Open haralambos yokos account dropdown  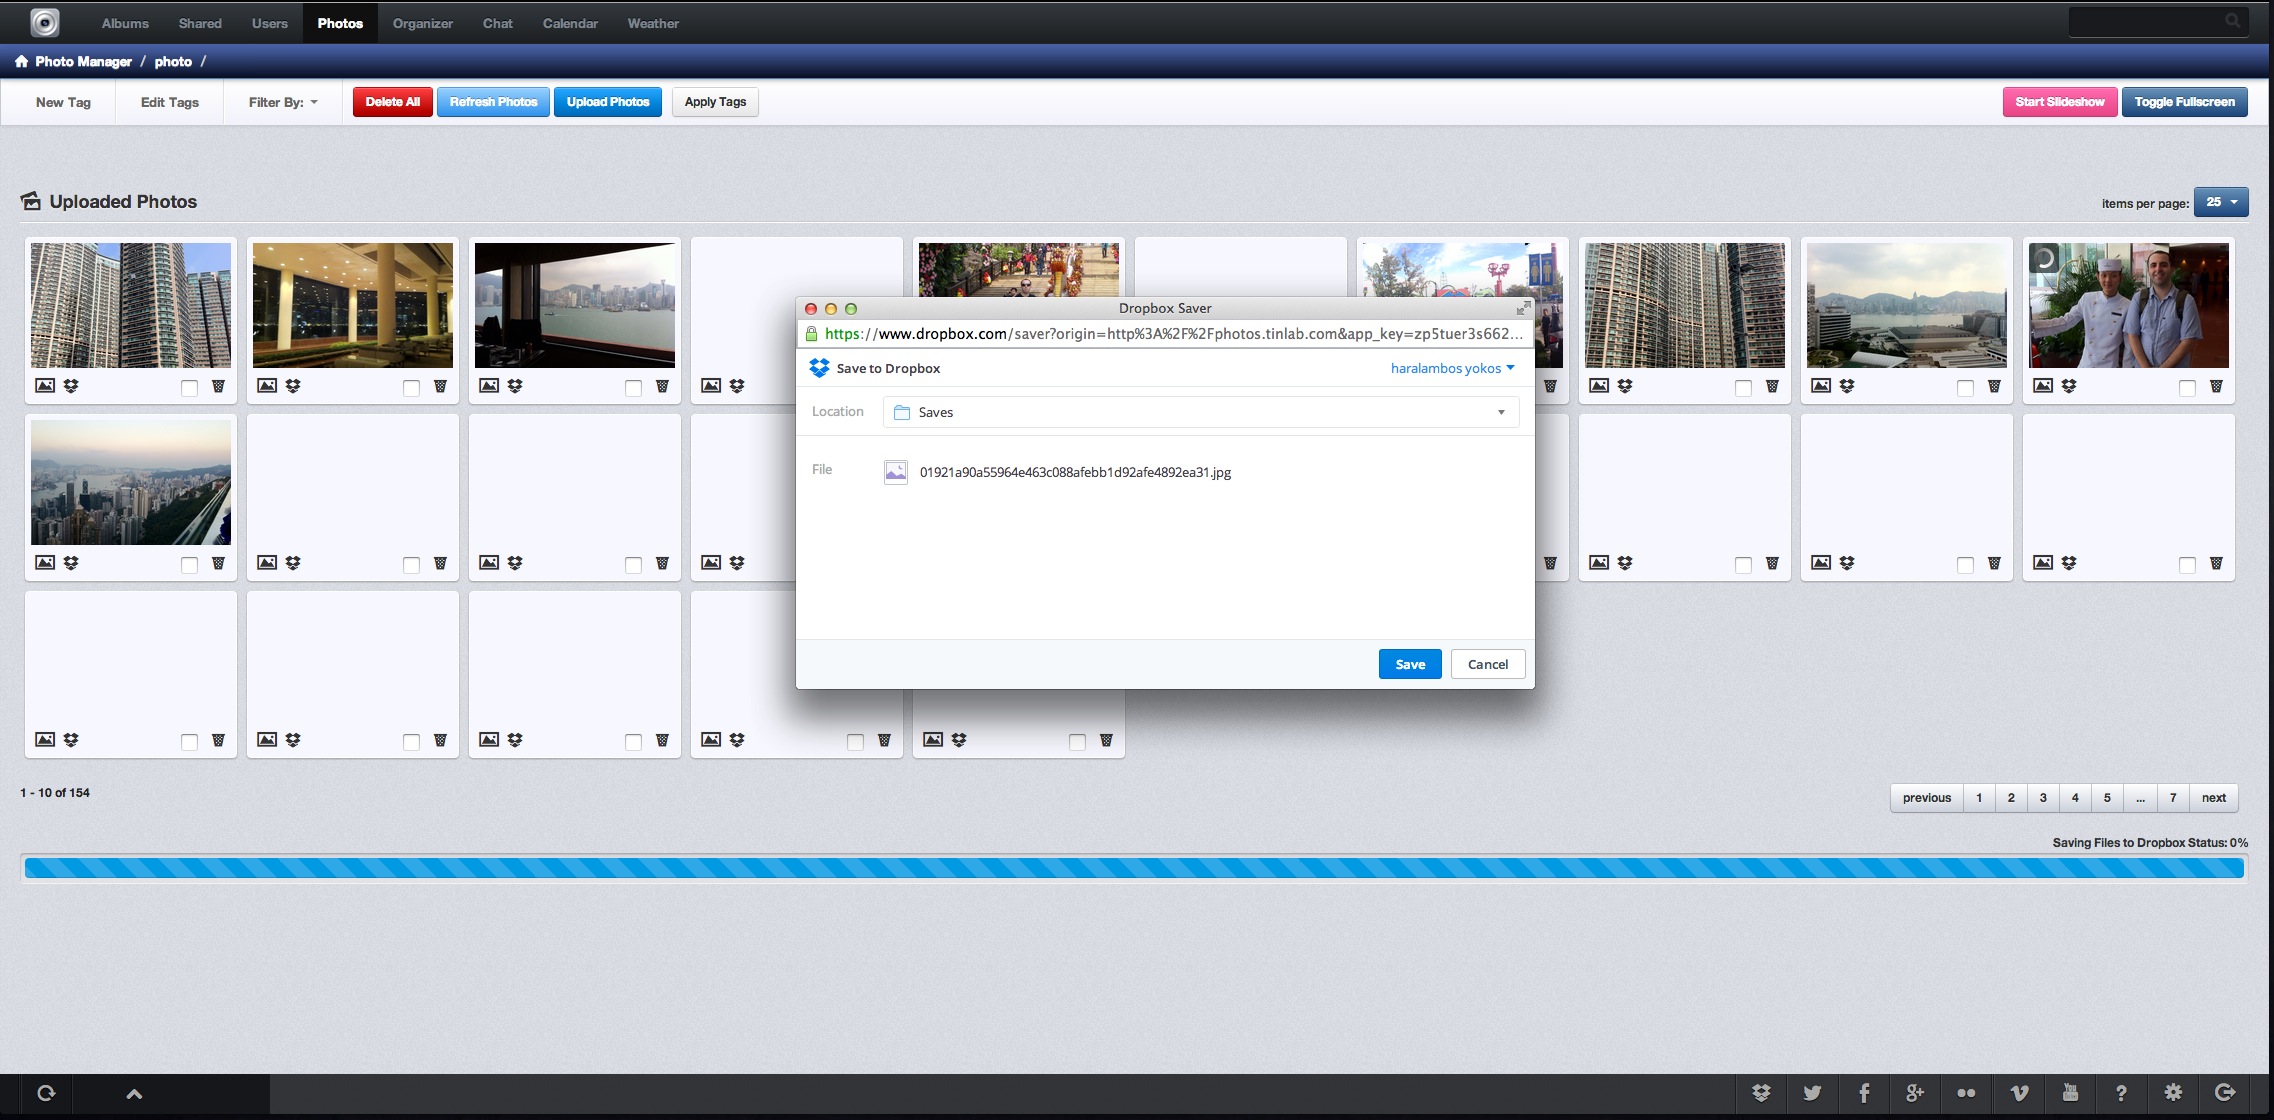point(1452,368)
